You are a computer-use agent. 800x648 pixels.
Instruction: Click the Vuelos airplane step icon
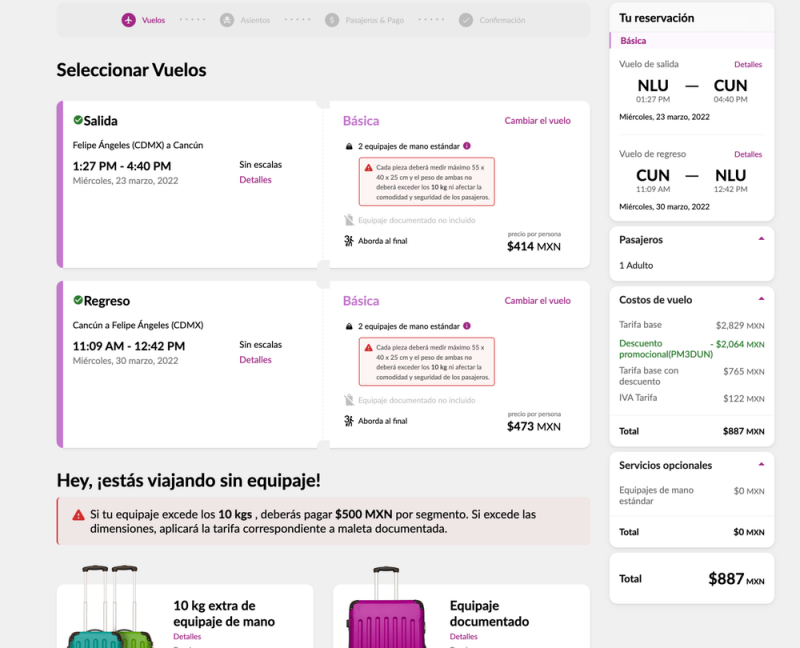click(x=128, y=20)
